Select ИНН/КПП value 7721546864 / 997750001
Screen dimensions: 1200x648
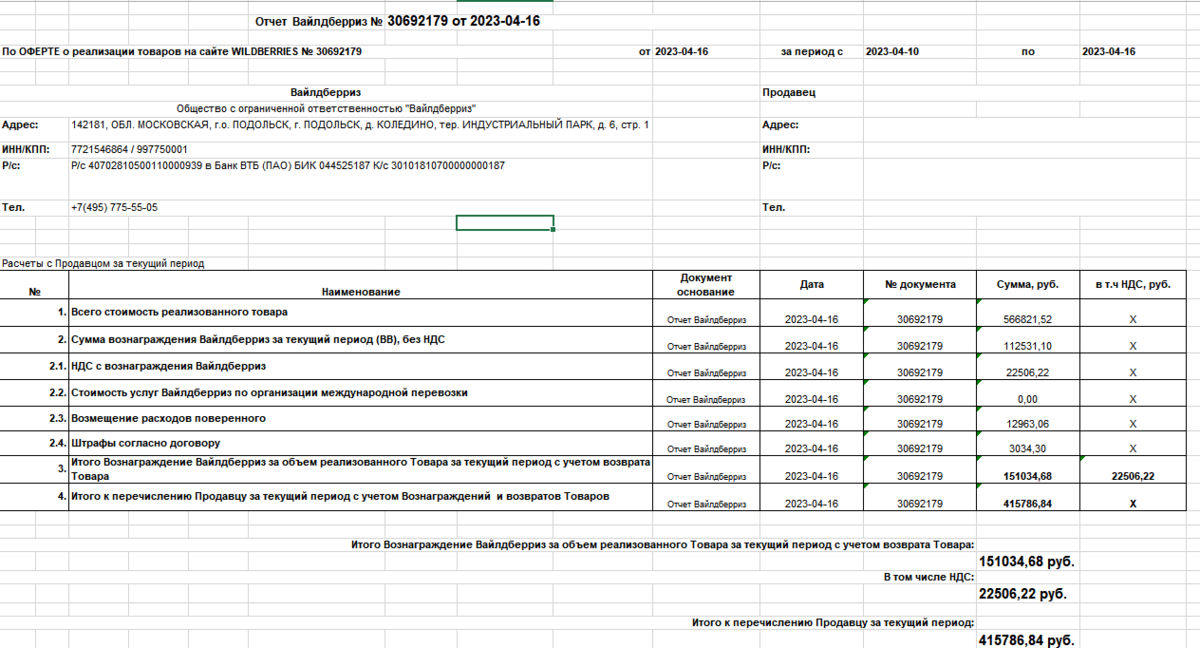click(129, 149)
